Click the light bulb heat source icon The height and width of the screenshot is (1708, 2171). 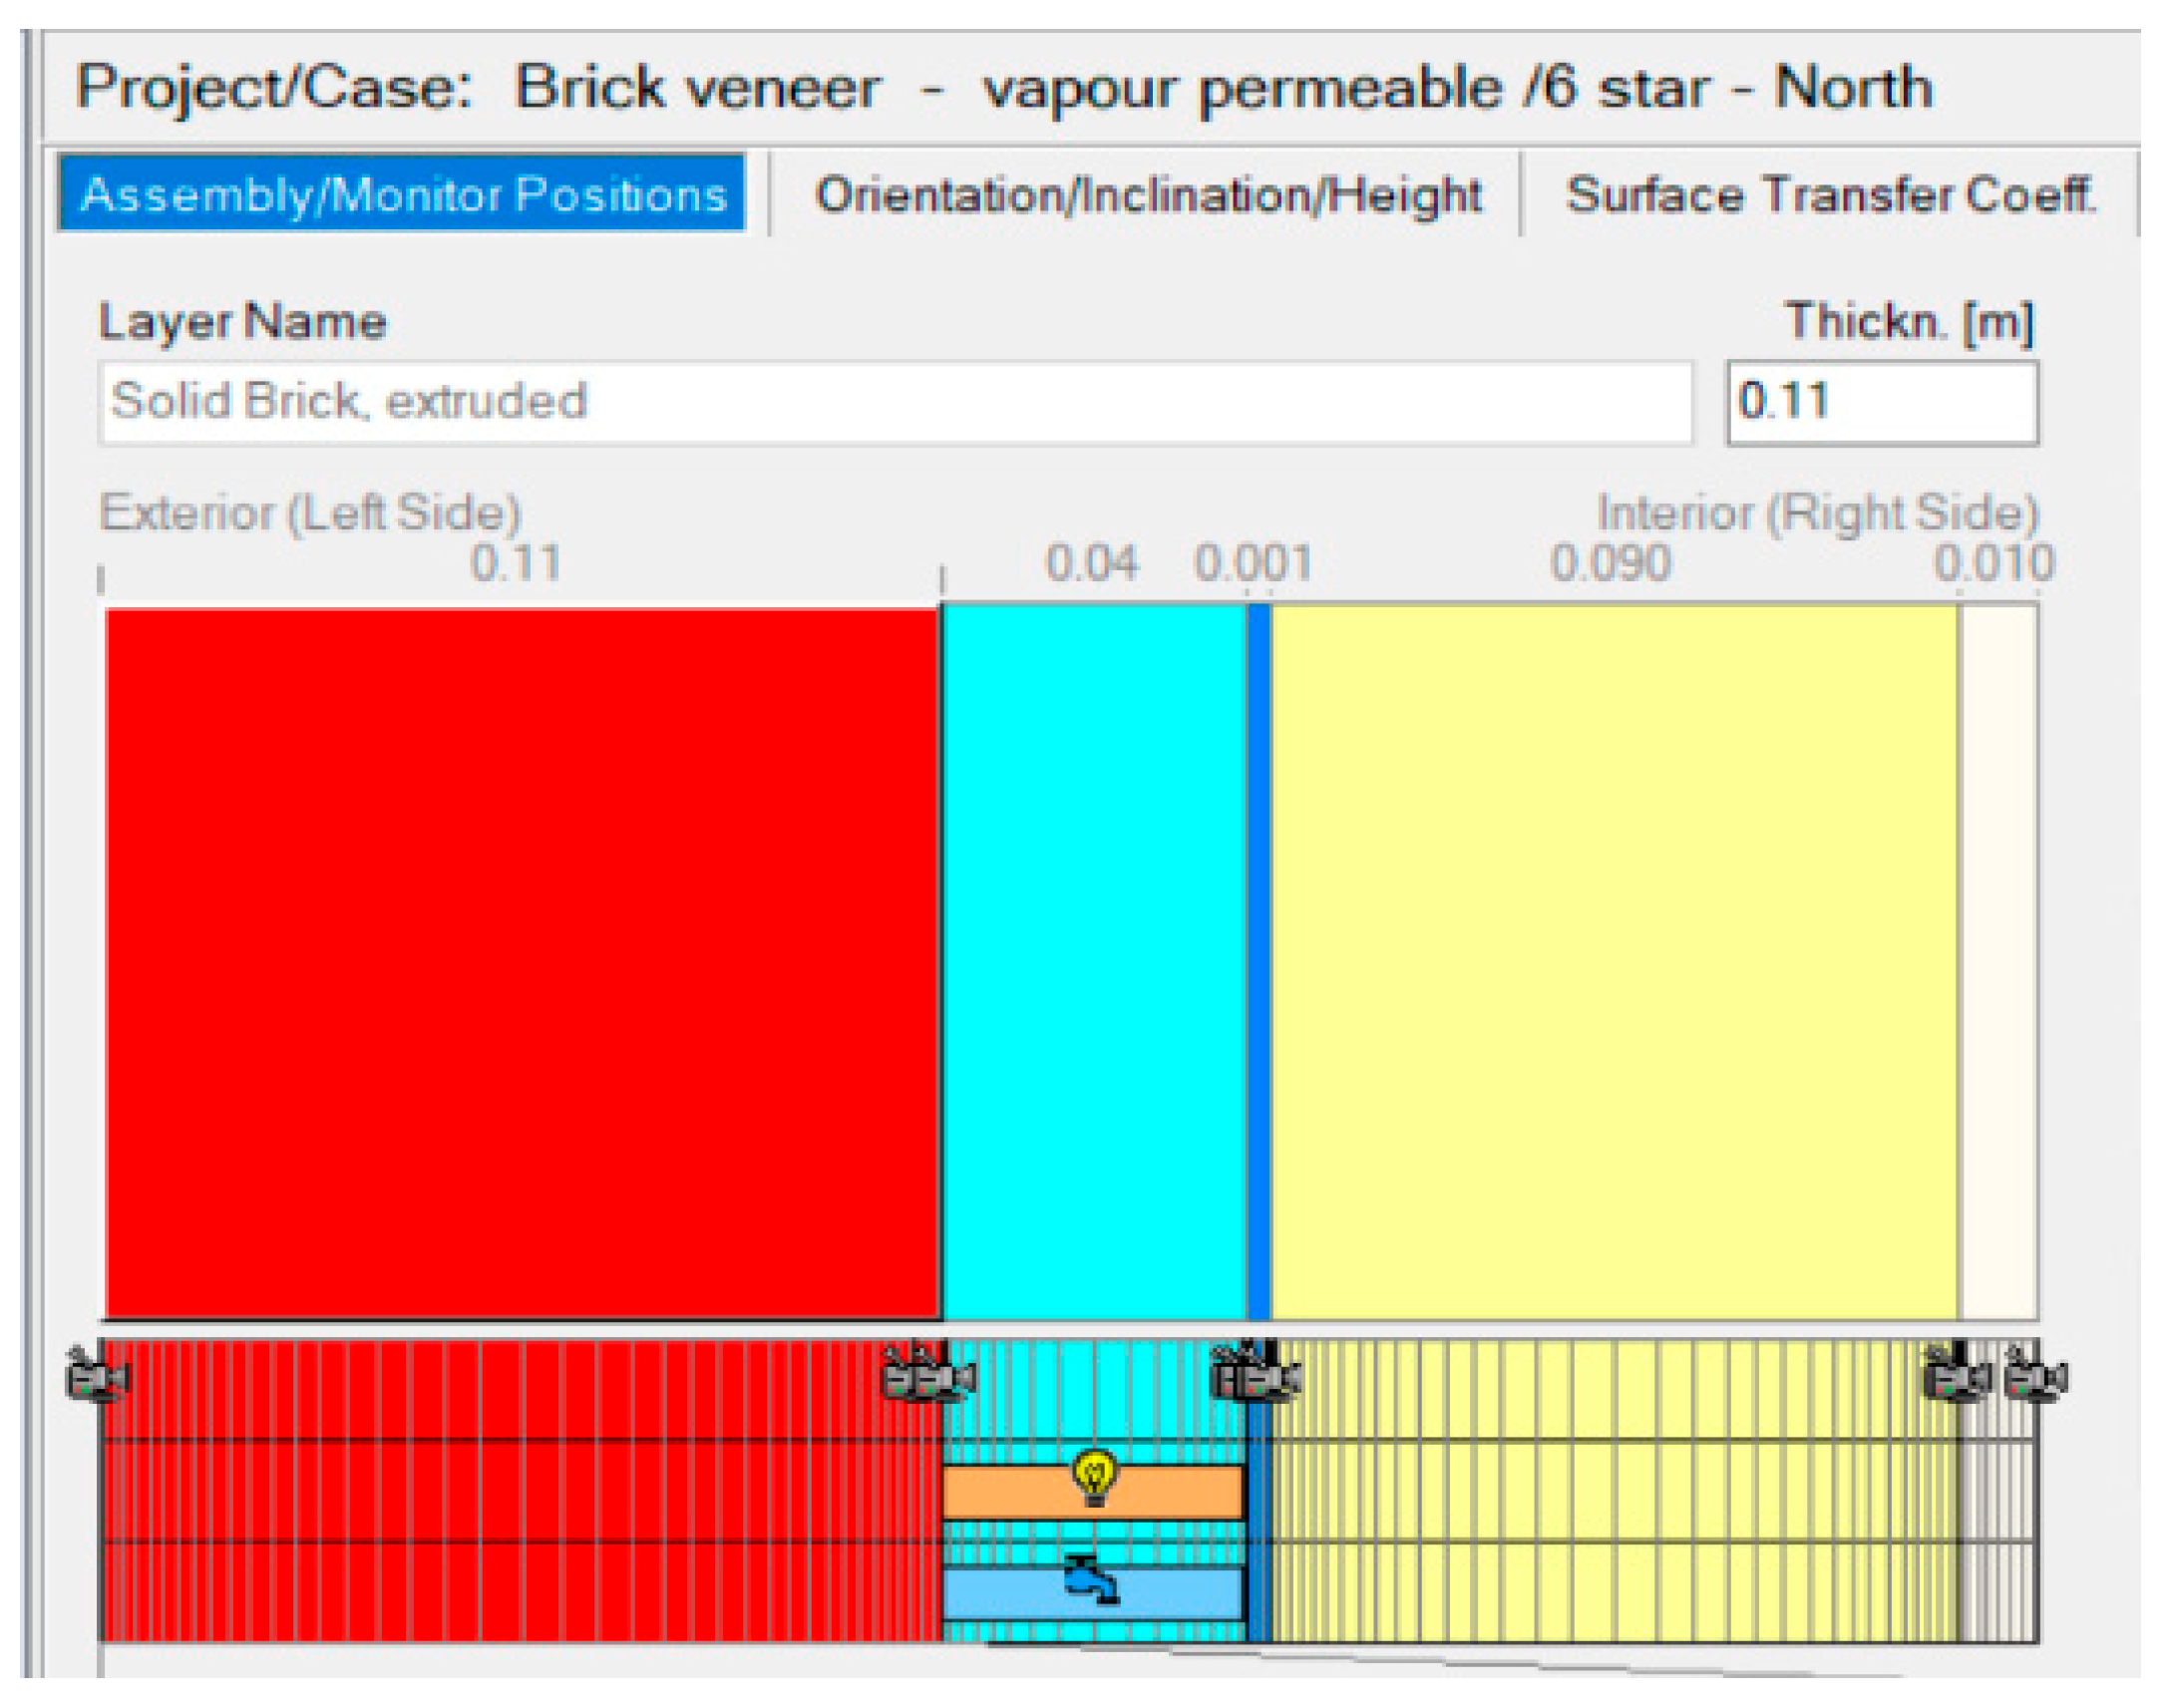(x=1094, y=1476)
